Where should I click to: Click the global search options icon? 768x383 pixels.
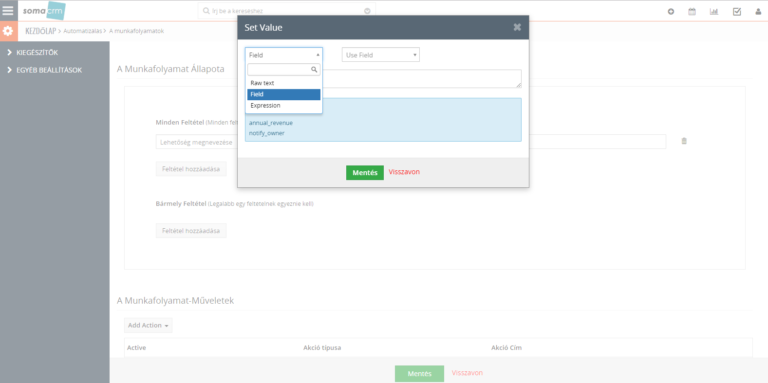coord(367,11)
